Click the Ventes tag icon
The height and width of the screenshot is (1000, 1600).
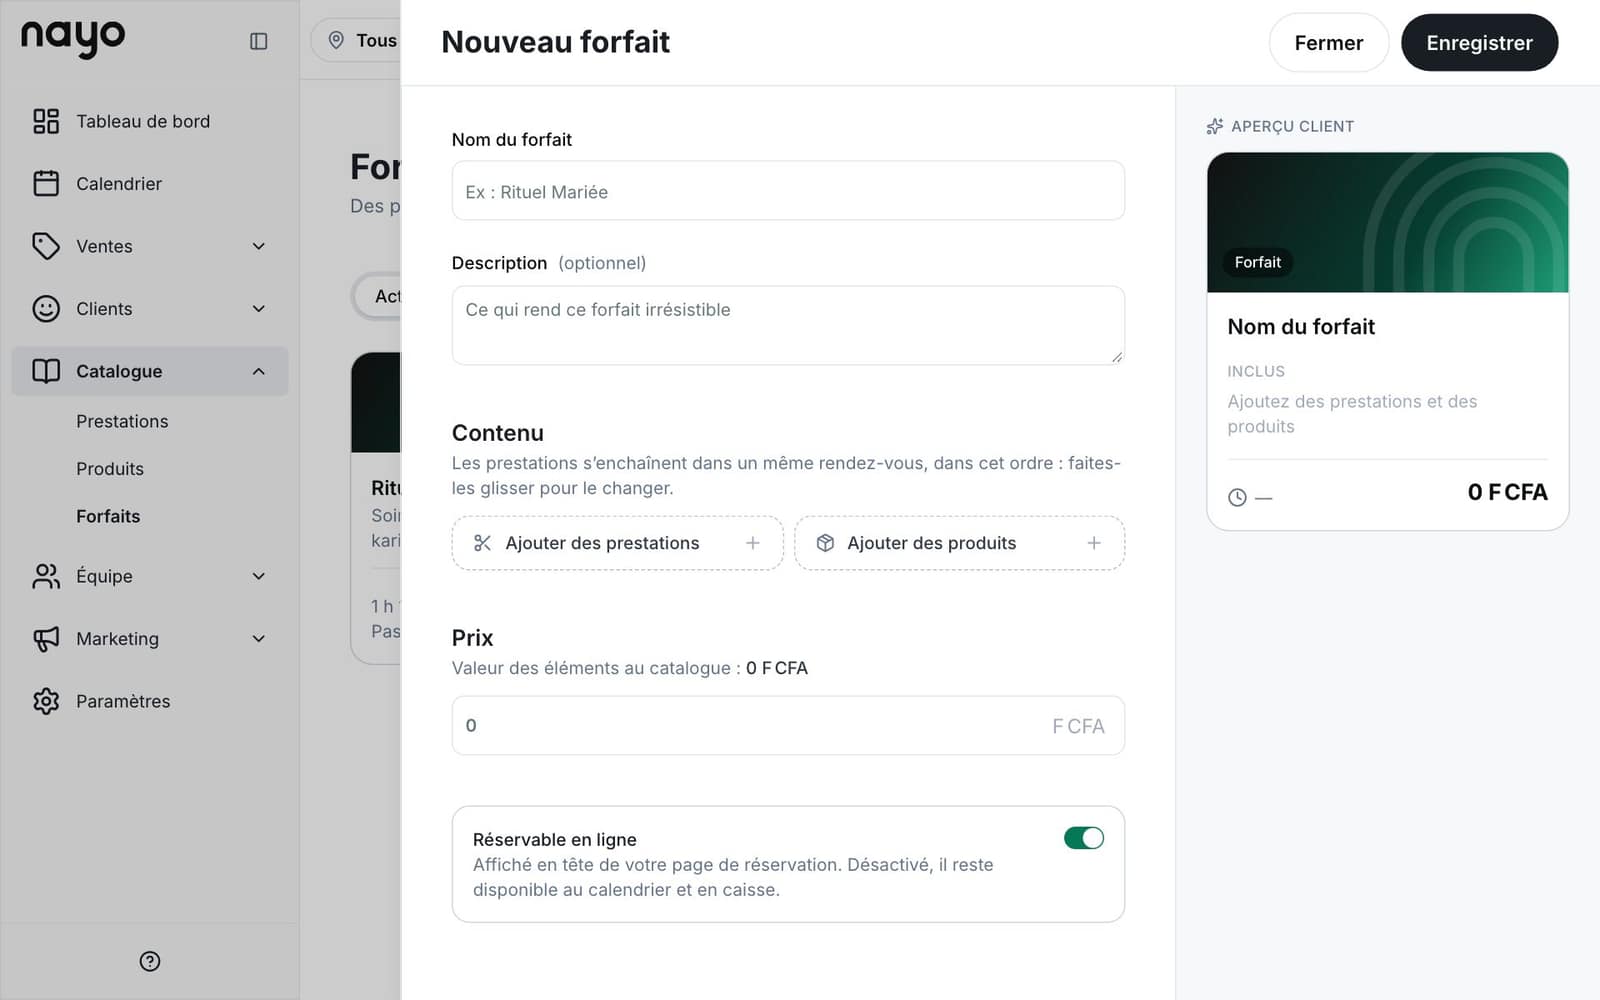pyautogui.click(x=46, y=246)
